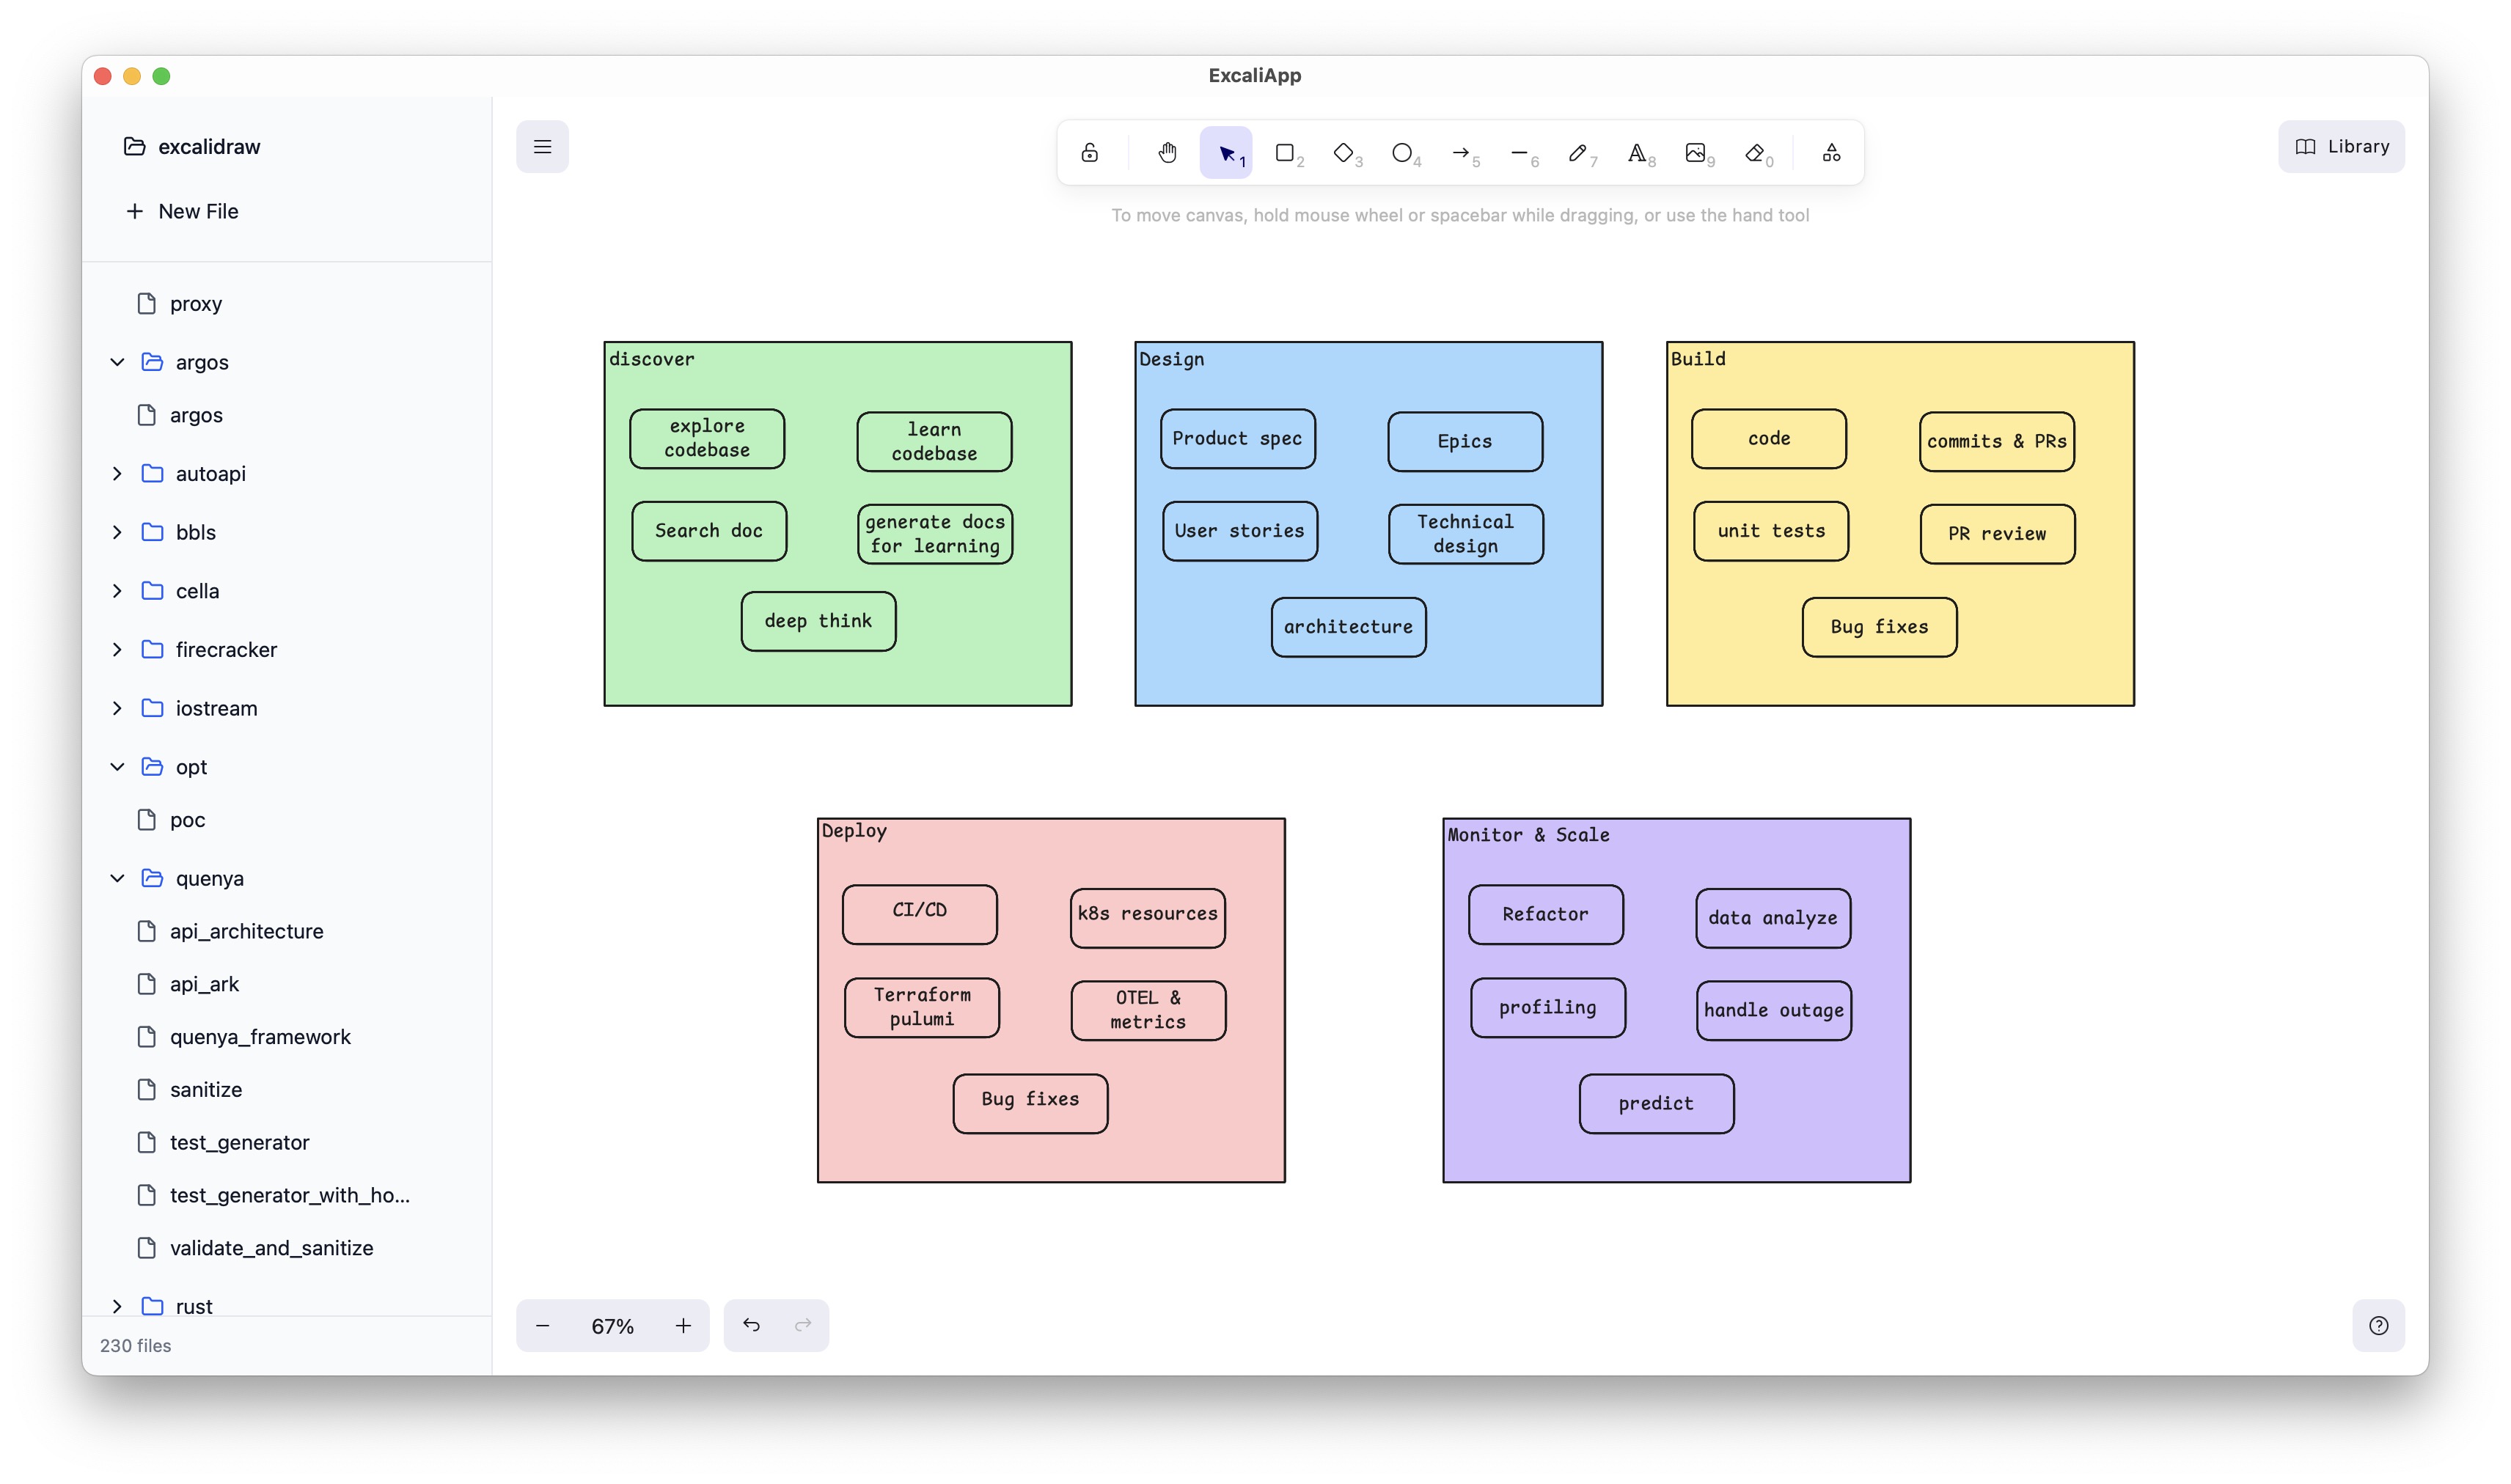The height and width of the screenshot is (1484, 2511).
Task: Select the Hand pan tool
Action: tap(1167, 153)
